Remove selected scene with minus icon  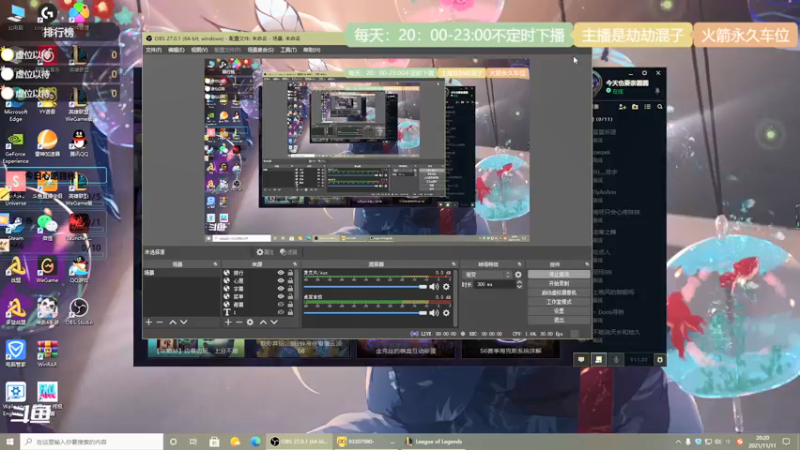(160, 322)
